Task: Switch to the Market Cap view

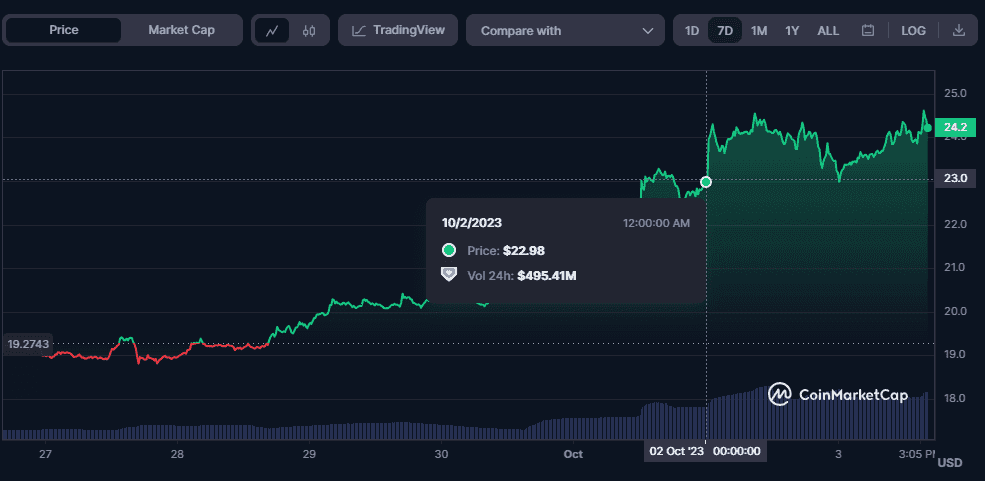Action: pos(181,30)
